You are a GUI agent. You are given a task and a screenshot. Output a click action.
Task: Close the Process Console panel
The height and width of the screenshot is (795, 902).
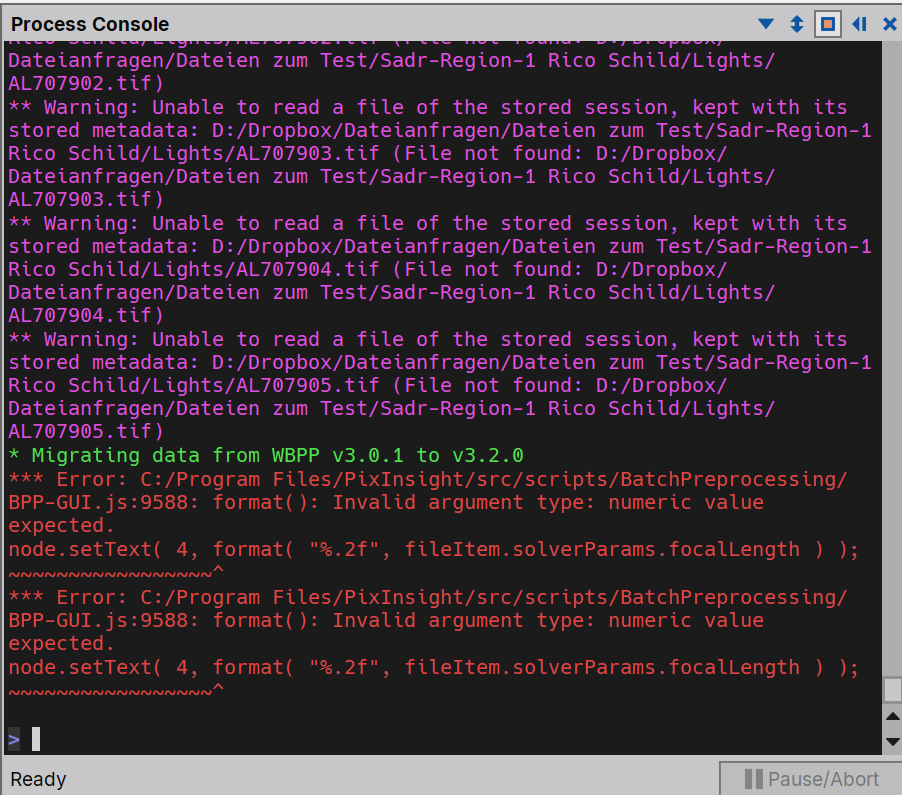pos(889,24)
